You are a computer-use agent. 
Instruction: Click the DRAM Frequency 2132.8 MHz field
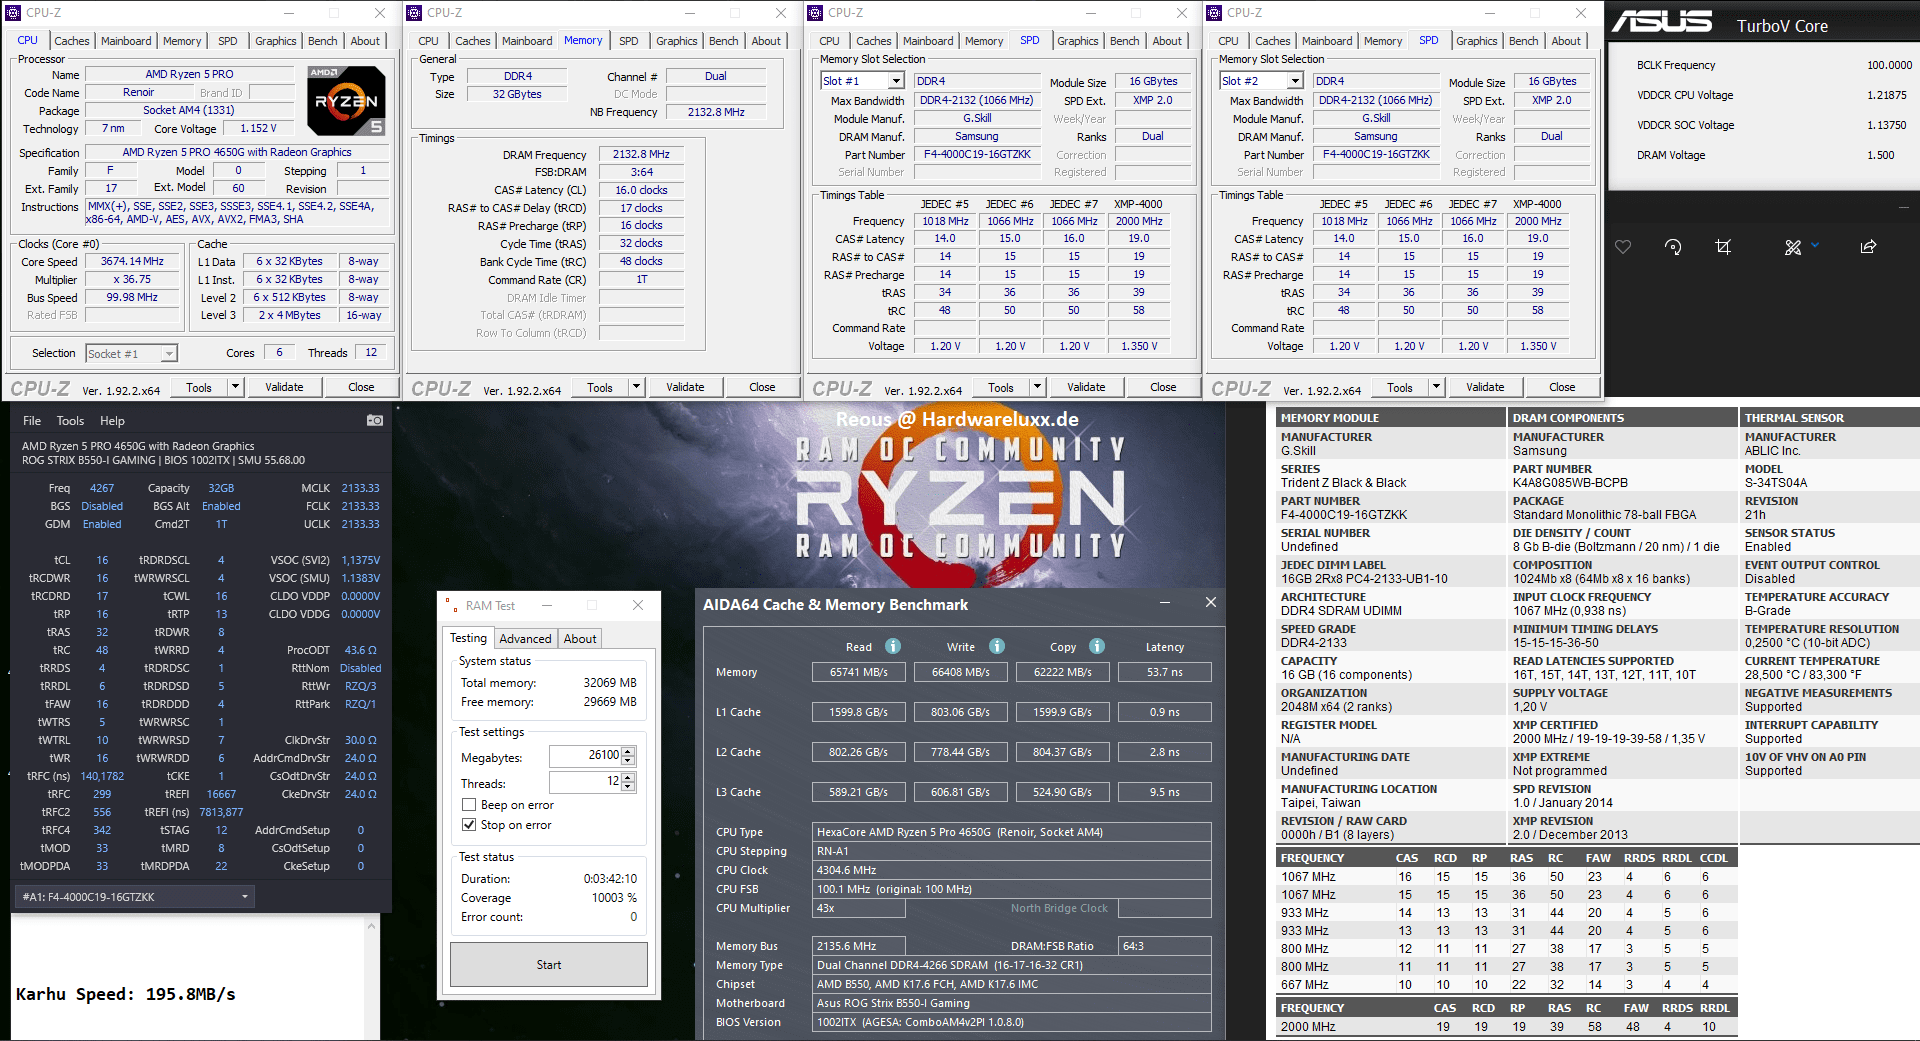coord(641,155)
